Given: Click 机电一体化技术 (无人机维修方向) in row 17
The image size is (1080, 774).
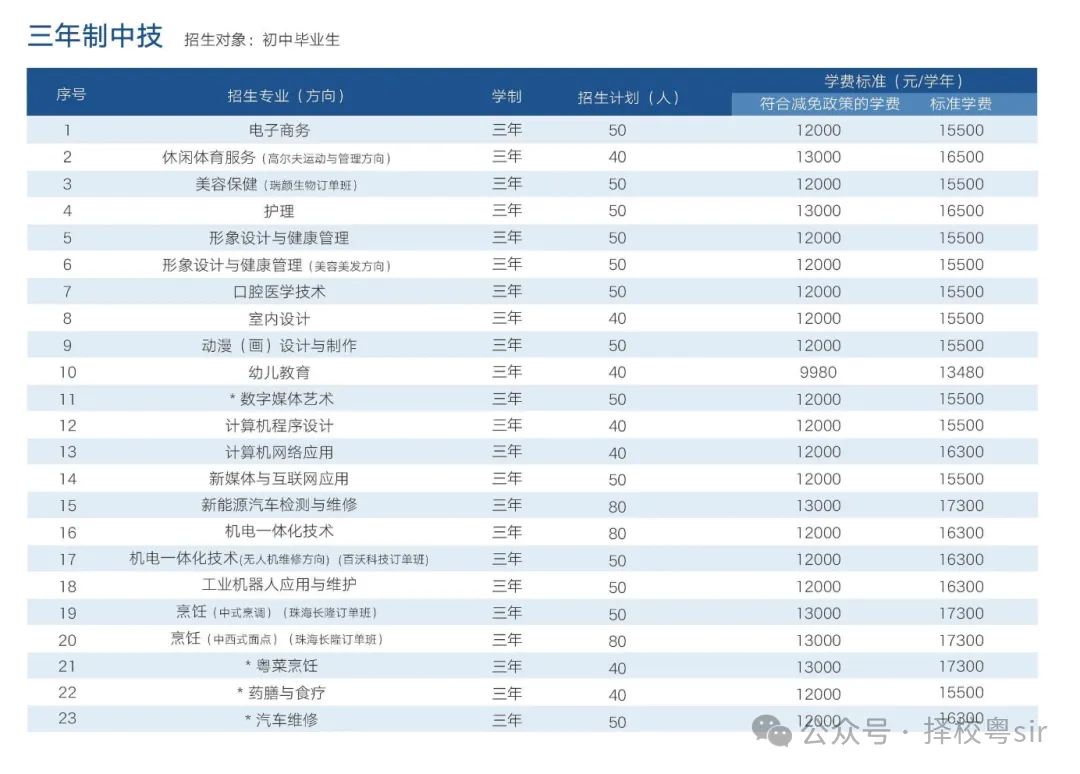Looking at the screenshot, I should click(x=279, y=558).
